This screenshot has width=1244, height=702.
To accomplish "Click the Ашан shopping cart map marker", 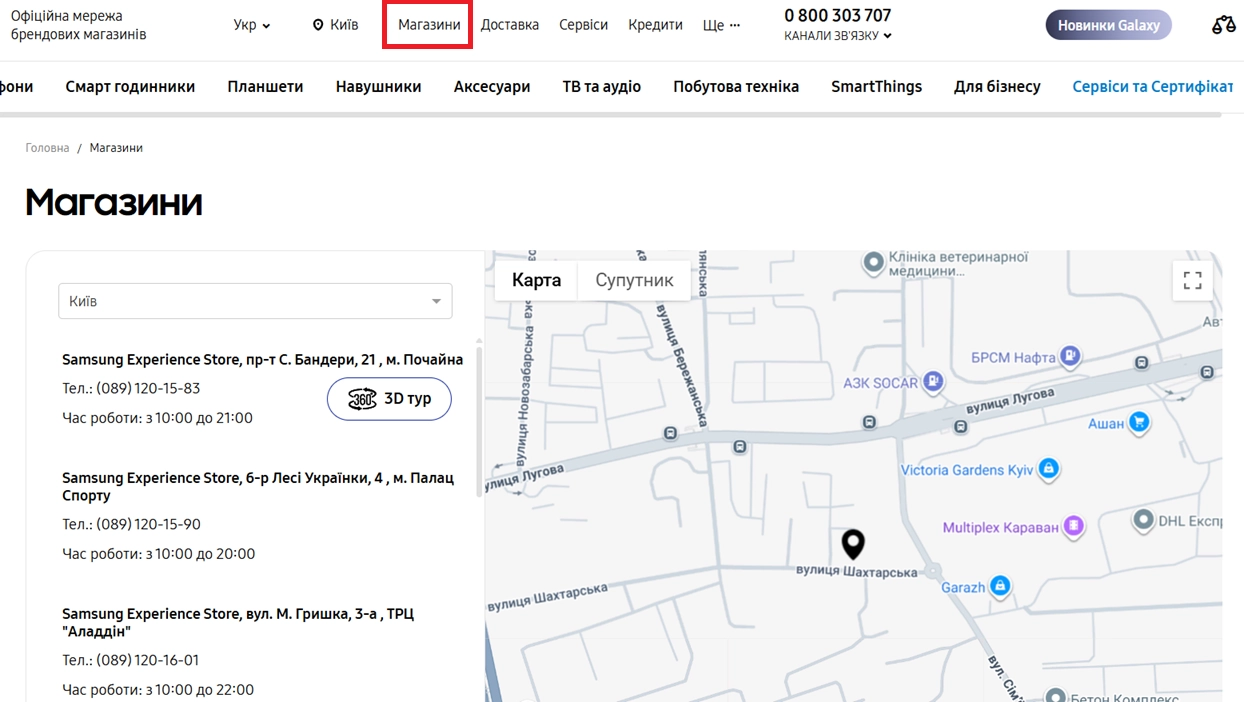I will [x=1138, y=423].
